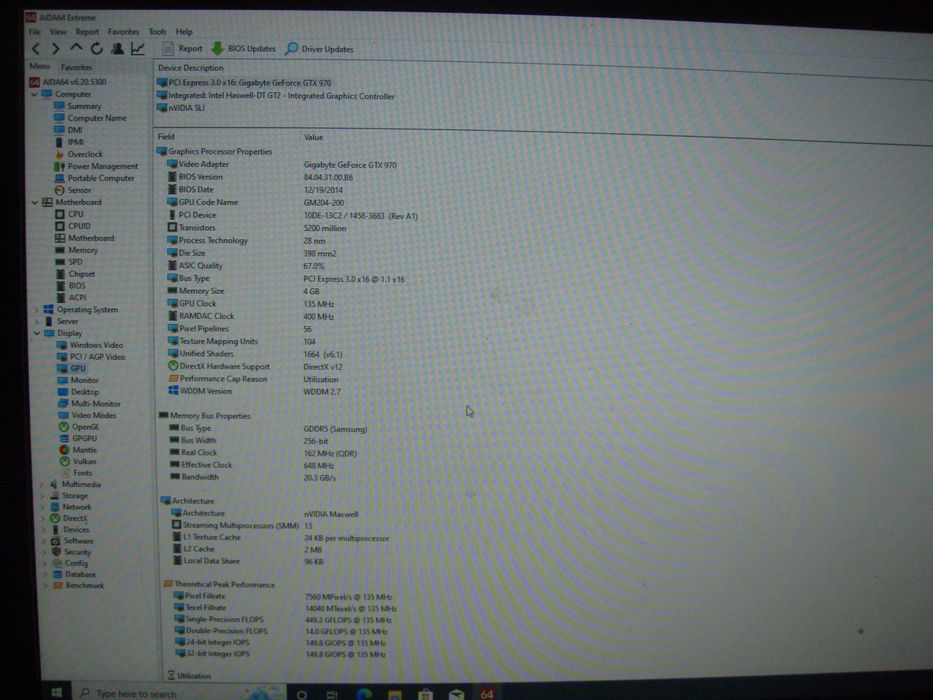Open BIOS Updates
Screen dimensions: 933x700
(243, 49)
